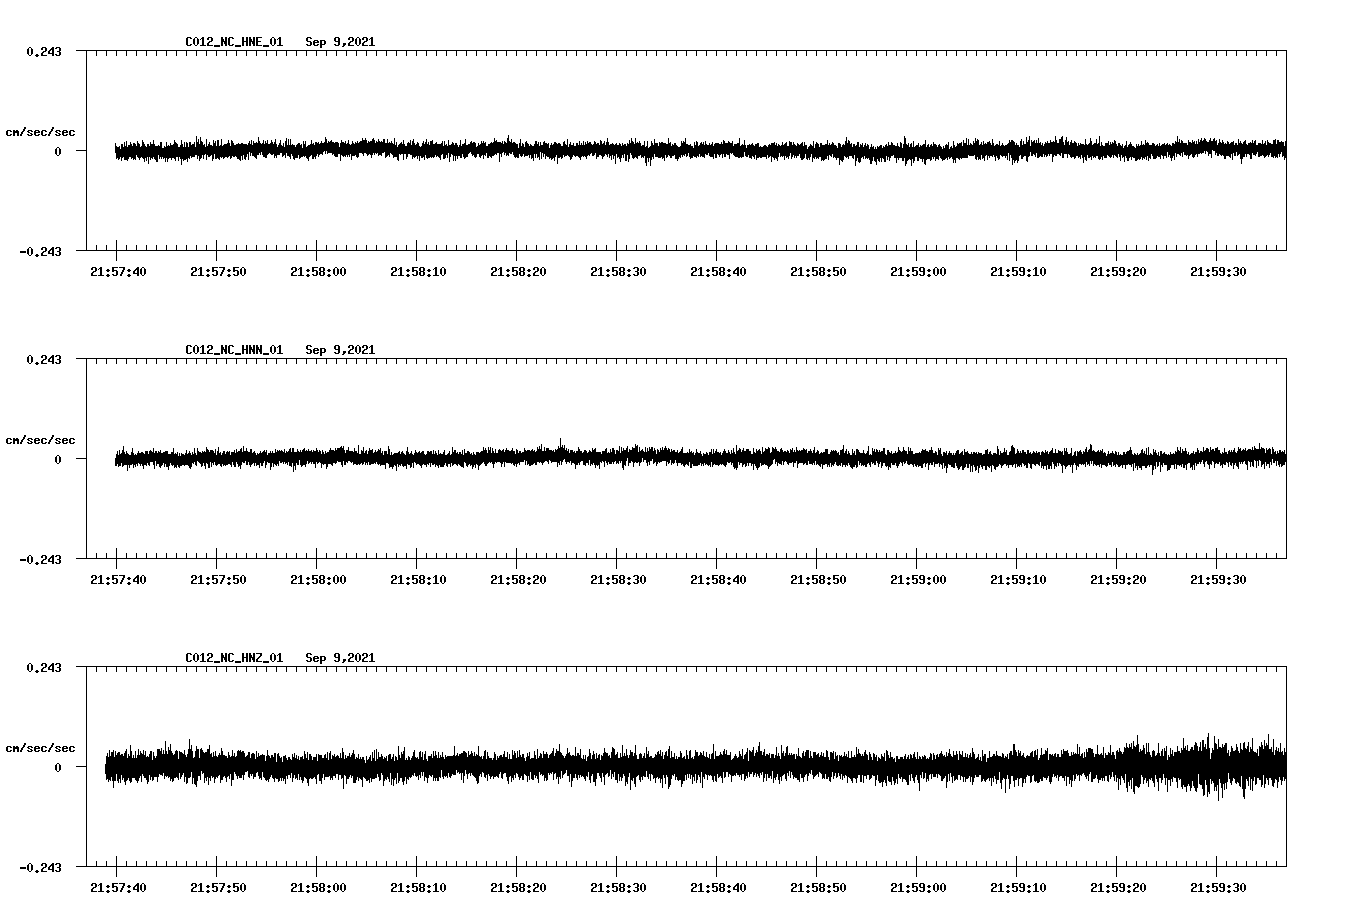The width and height of the screenshot is (1358, 924).
Task: Click the -0.243 lower limit on HNZ plot
Action: (x=40, y=867)
